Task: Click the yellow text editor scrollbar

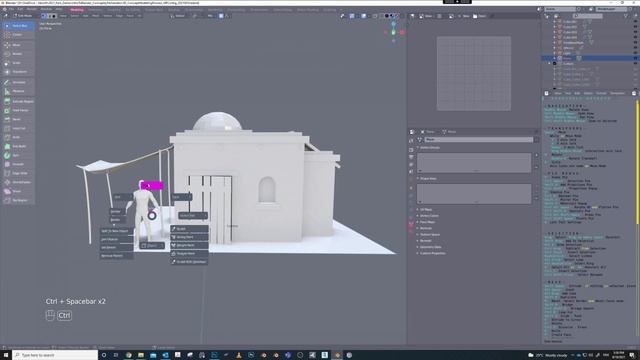Action: [x=637, y=162]
